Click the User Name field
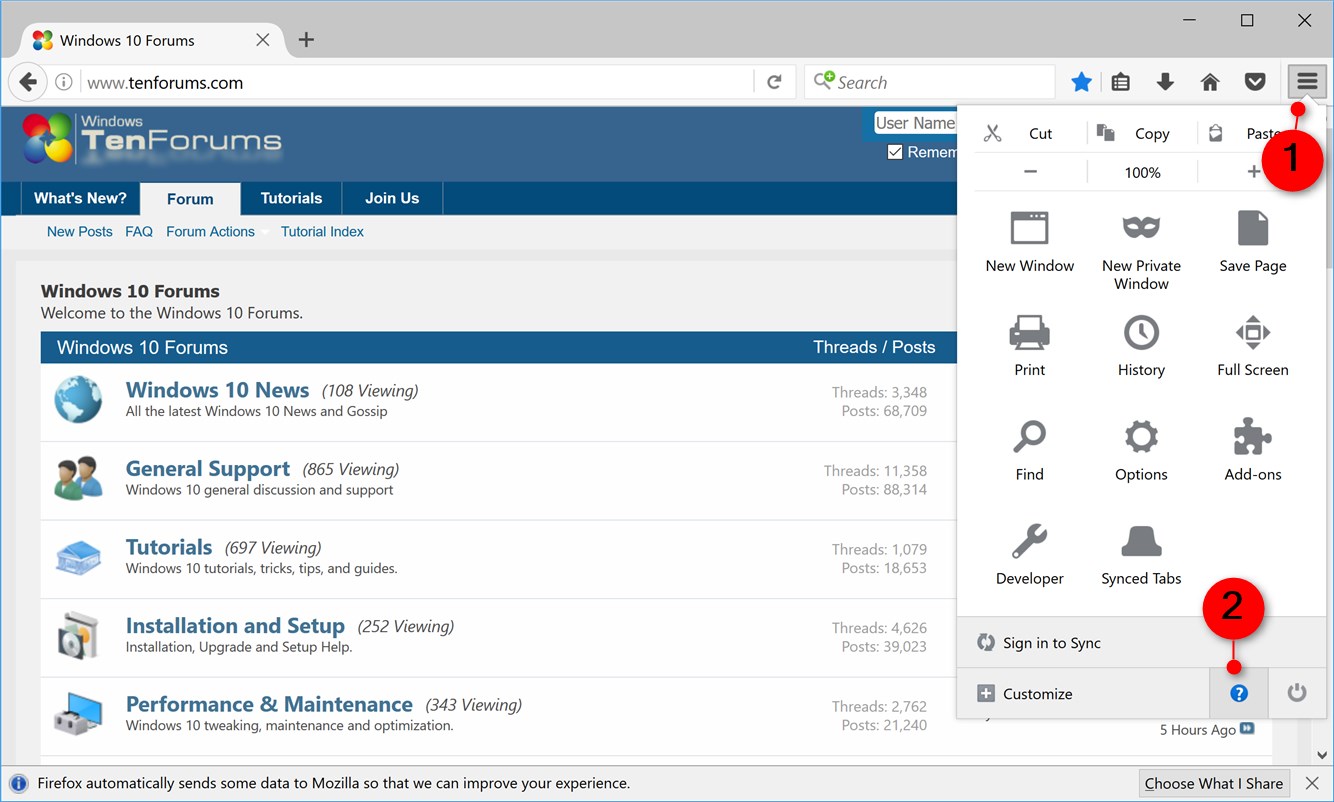This screenshot has width=1334, height=802. click(x=914, y=123)
